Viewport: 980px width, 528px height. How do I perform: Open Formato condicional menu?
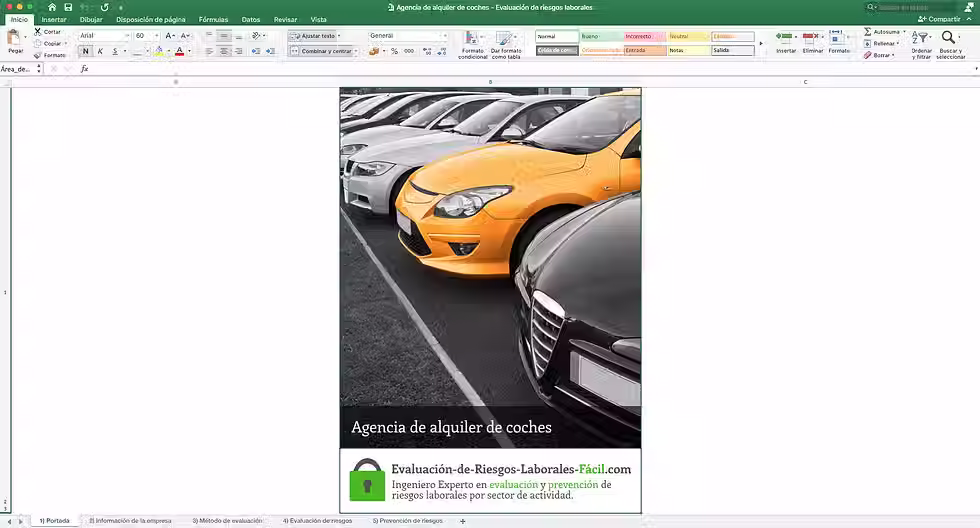472,45
